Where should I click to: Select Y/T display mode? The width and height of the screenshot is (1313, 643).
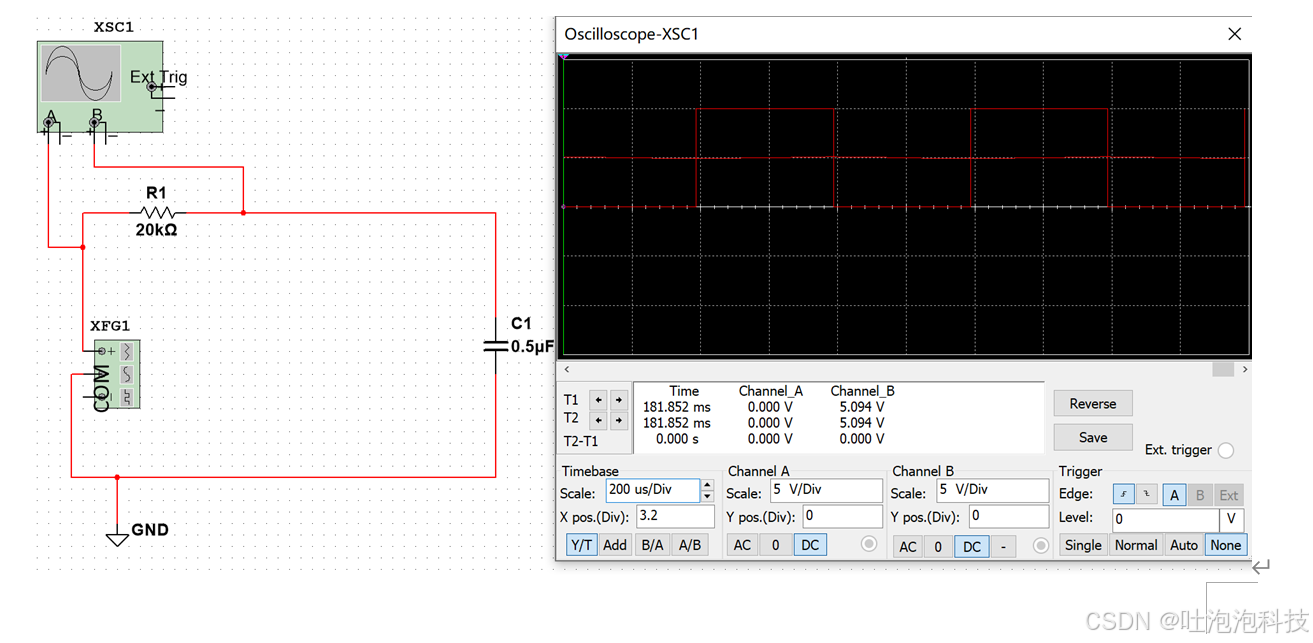(x=581, y=545)
